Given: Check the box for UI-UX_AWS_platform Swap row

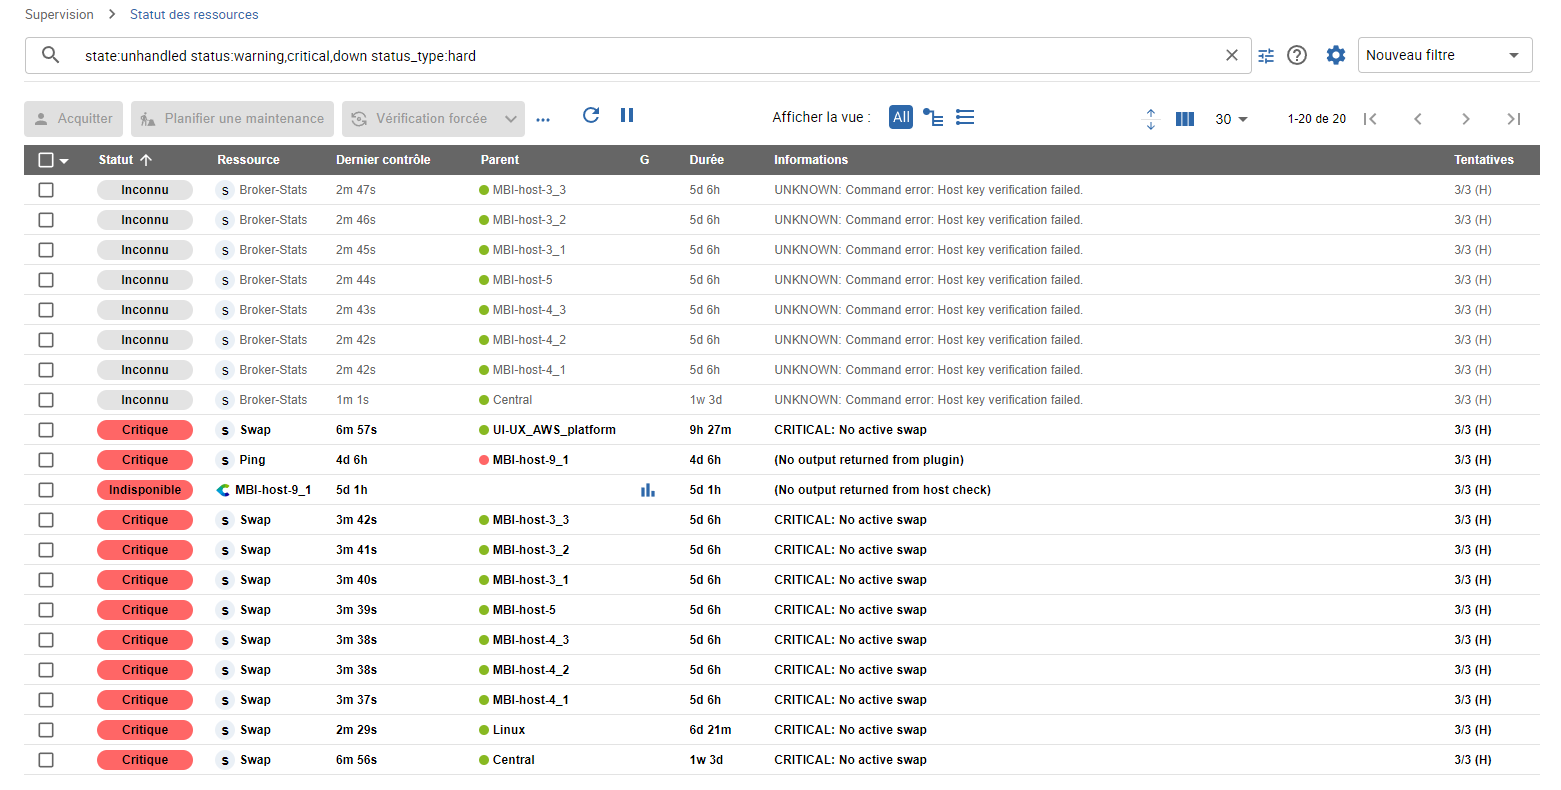Looking at the screenshot, I should (x=46, y=430).
